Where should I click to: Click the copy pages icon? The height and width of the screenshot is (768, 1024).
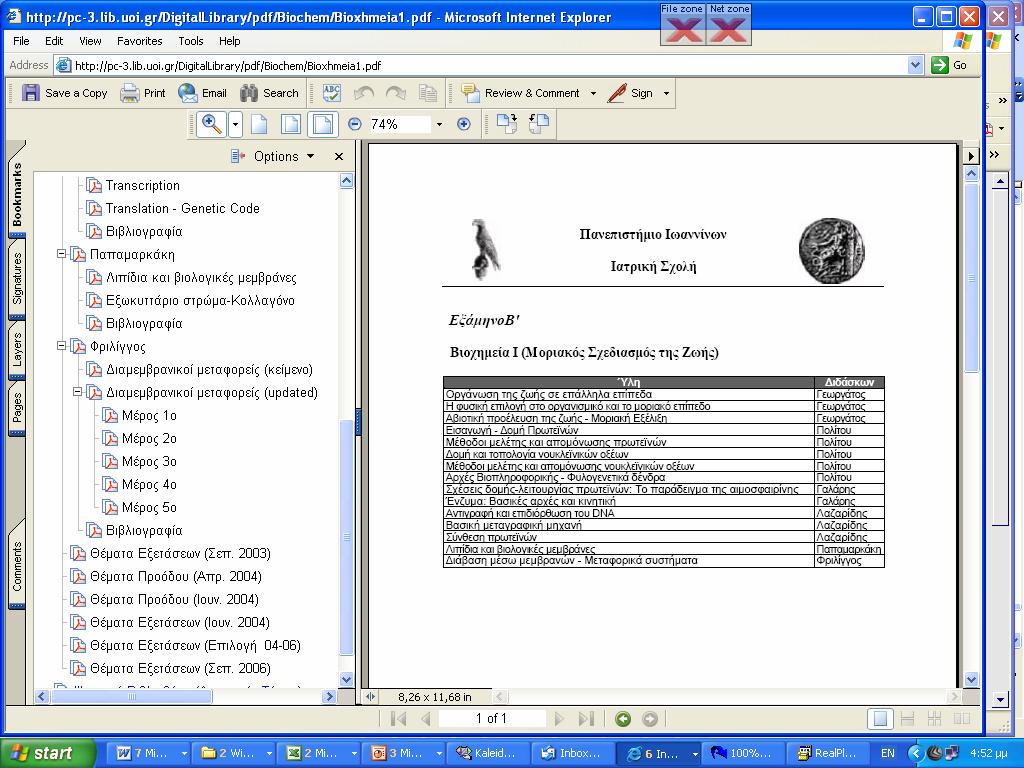(428, 93)
